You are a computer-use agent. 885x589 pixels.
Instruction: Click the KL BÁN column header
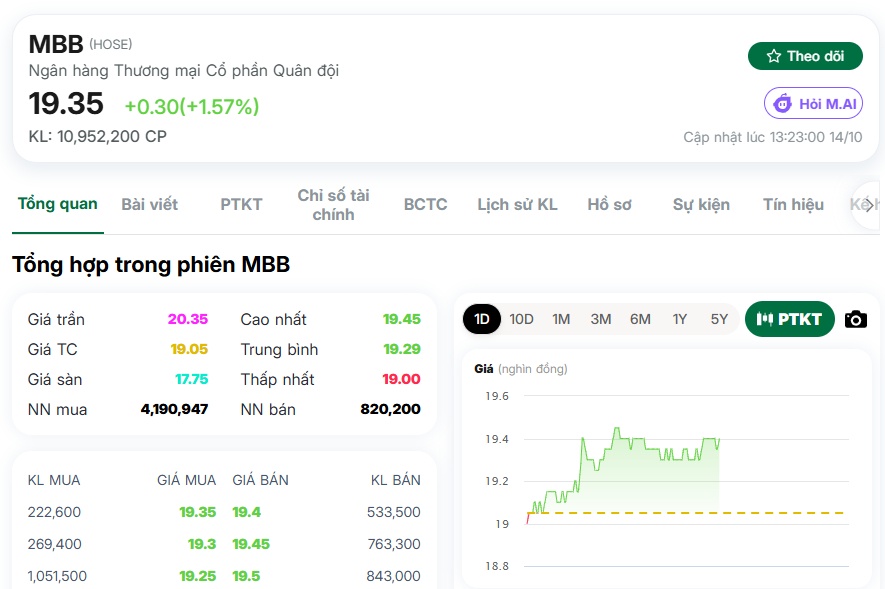pos(395,480)
